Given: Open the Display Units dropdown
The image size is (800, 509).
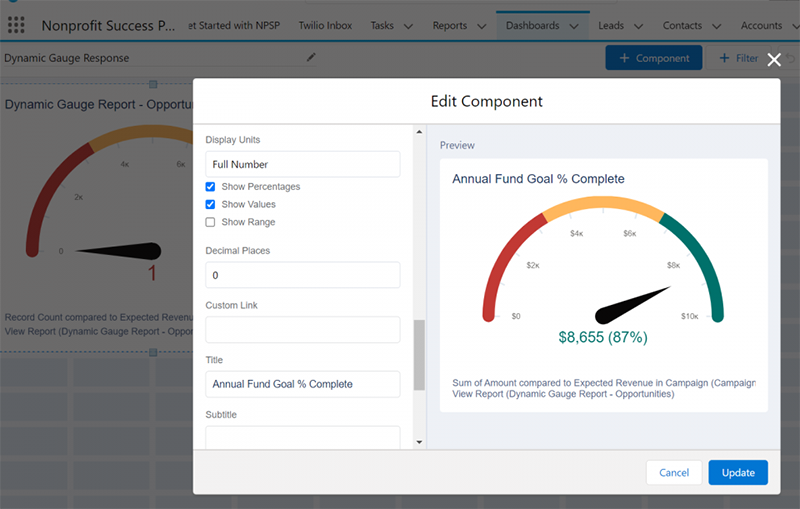Looking at the screenshot, I should pos(302,164).
